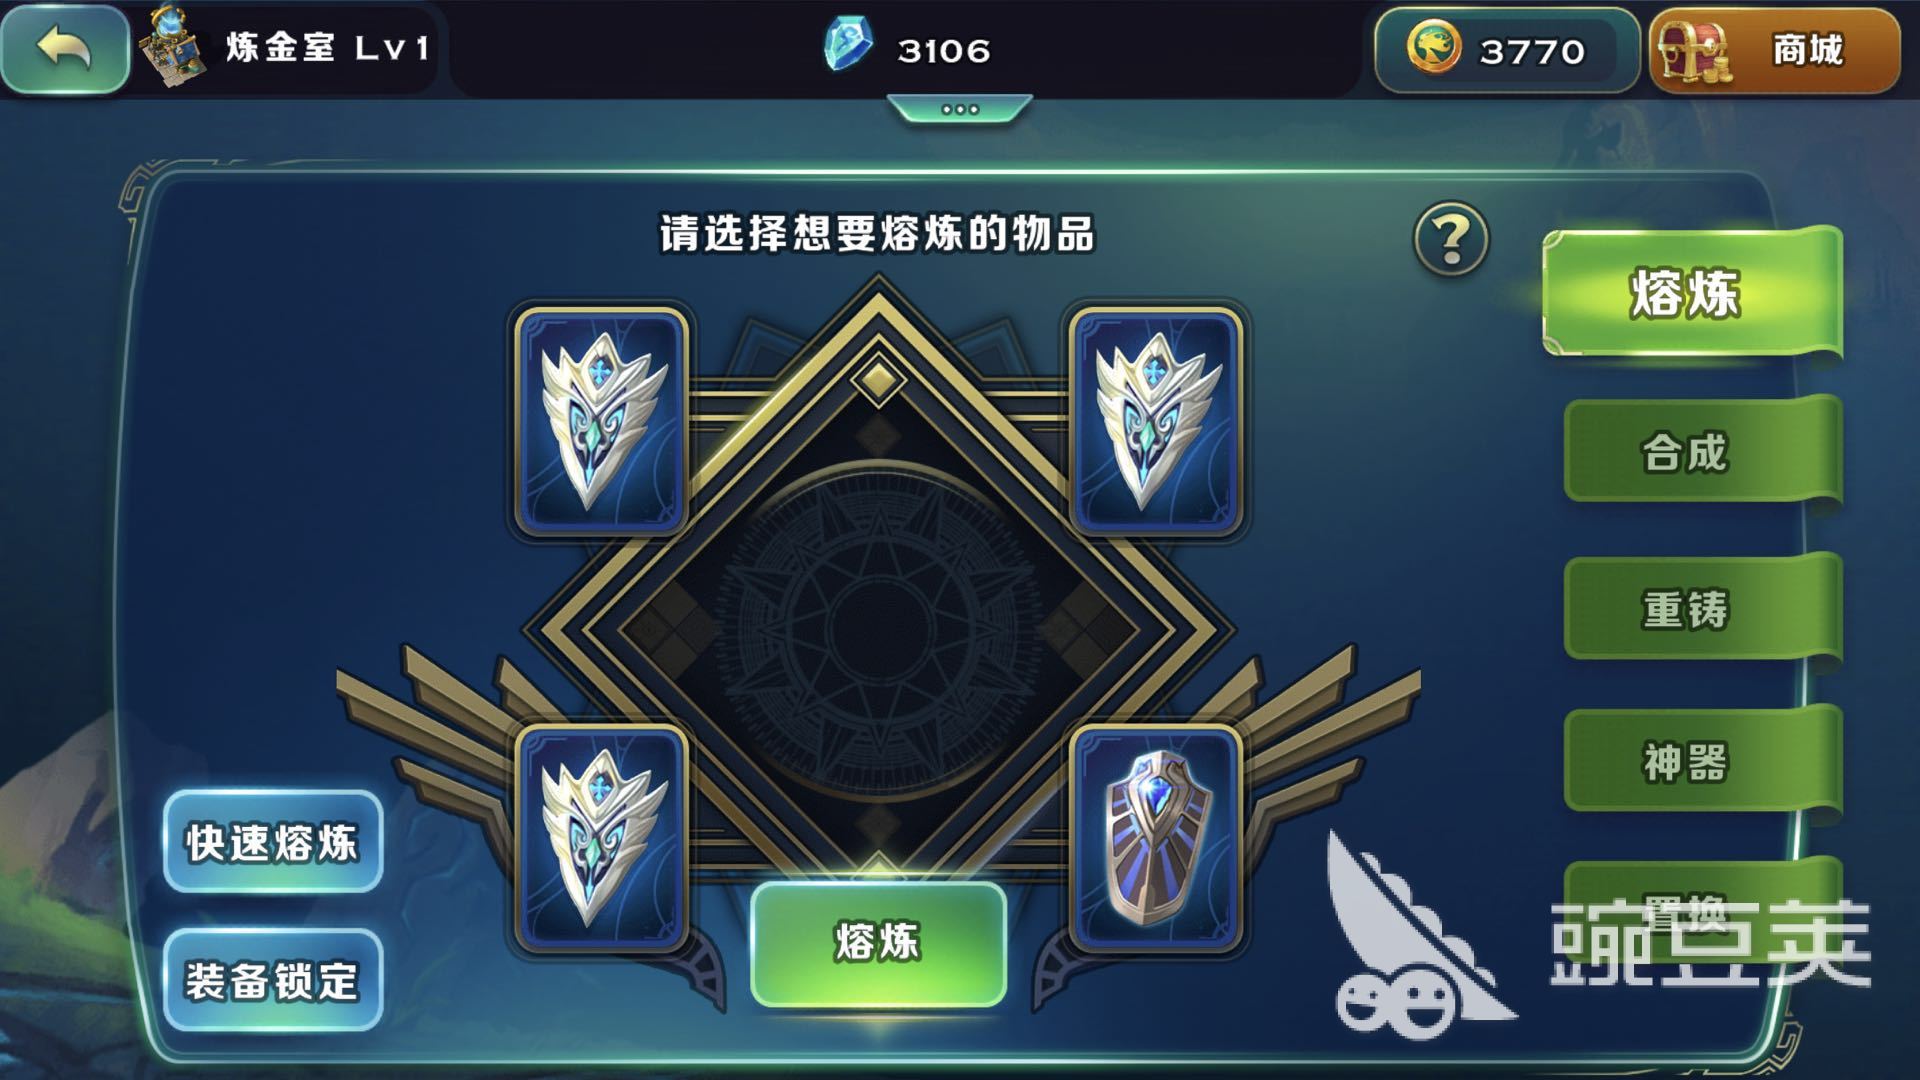
Task: Click the central alchemy circle slot
Action: click(x=878, y=620)
